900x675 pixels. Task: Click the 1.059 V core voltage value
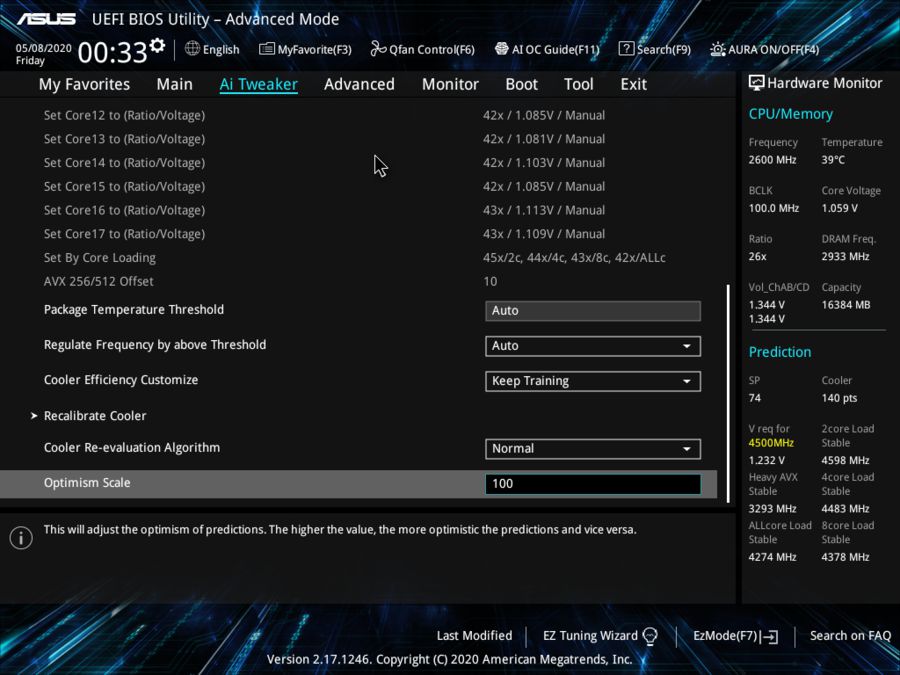(839, 208)
